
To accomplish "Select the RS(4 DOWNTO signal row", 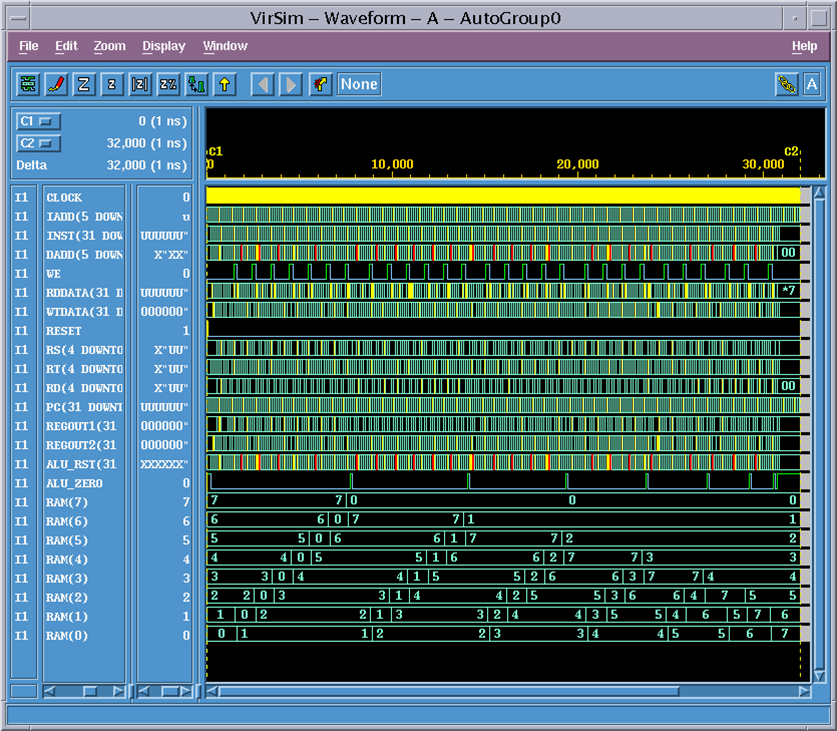I will coord(84,350).
